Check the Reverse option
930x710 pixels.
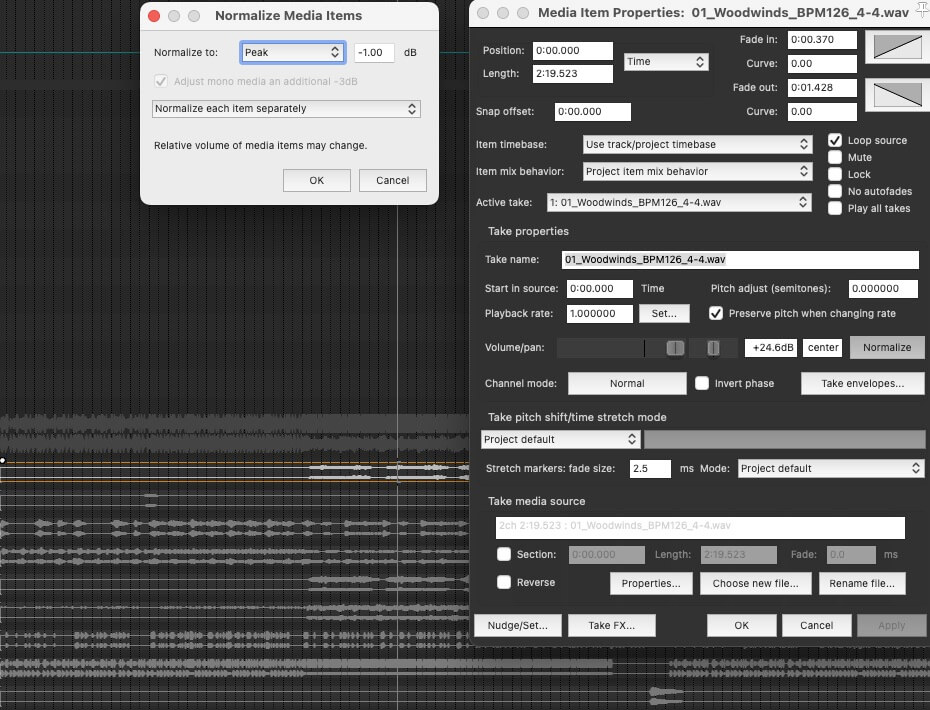pos(504,582)
